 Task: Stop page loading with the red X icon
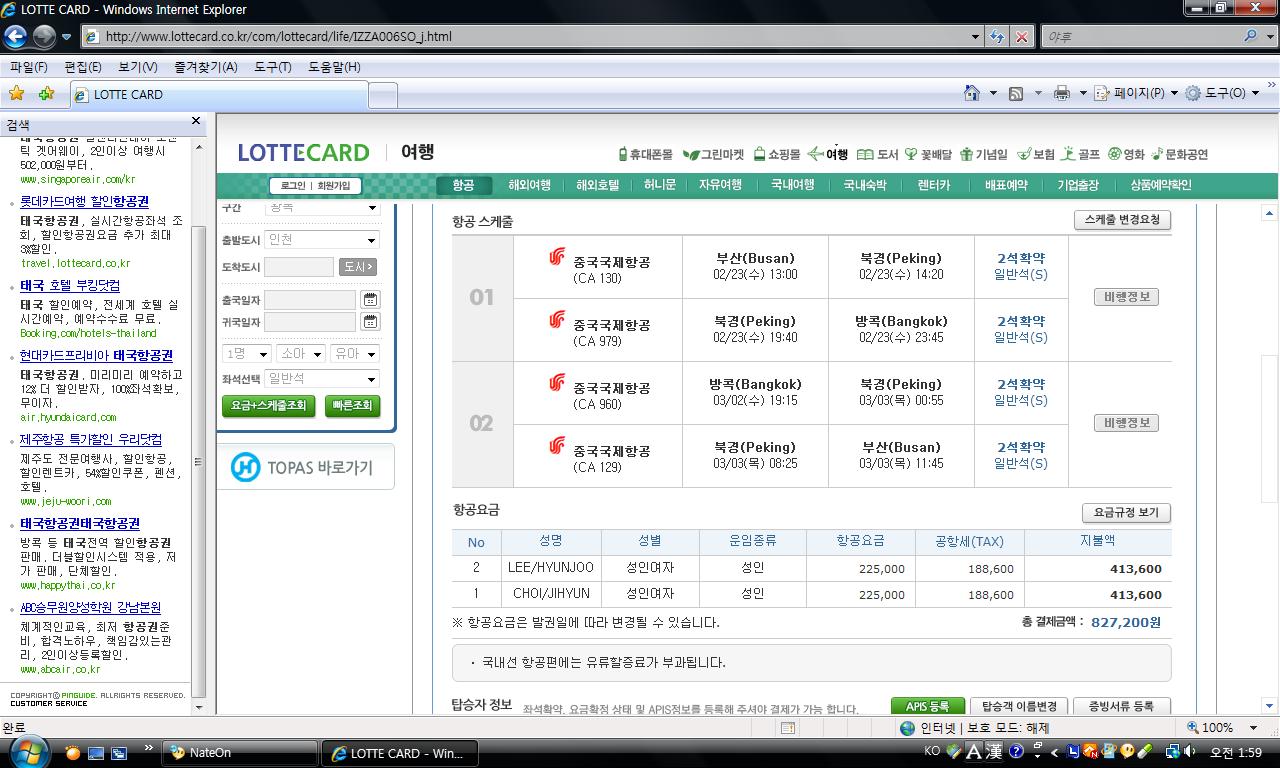click(1021, 37)
